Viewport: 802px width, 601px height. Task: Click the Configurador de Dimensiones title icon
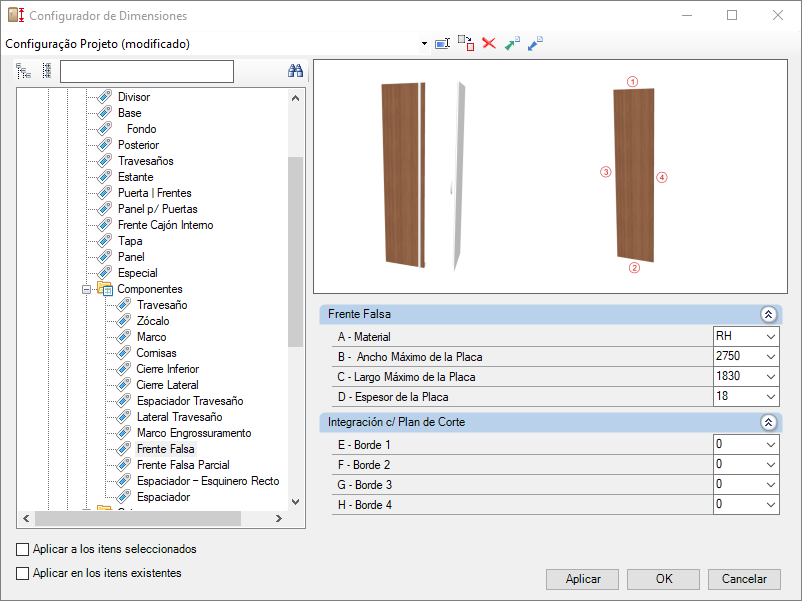pos(16,15)
